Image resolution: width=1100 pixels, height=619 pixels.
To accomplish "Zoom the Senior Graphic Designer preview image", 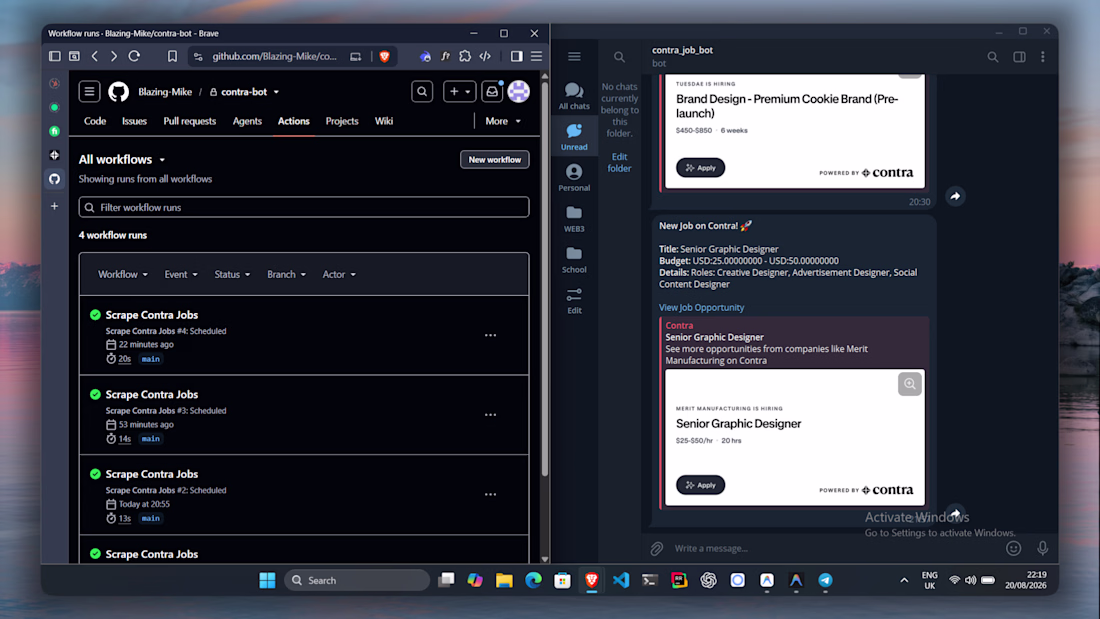I will 910,384.
